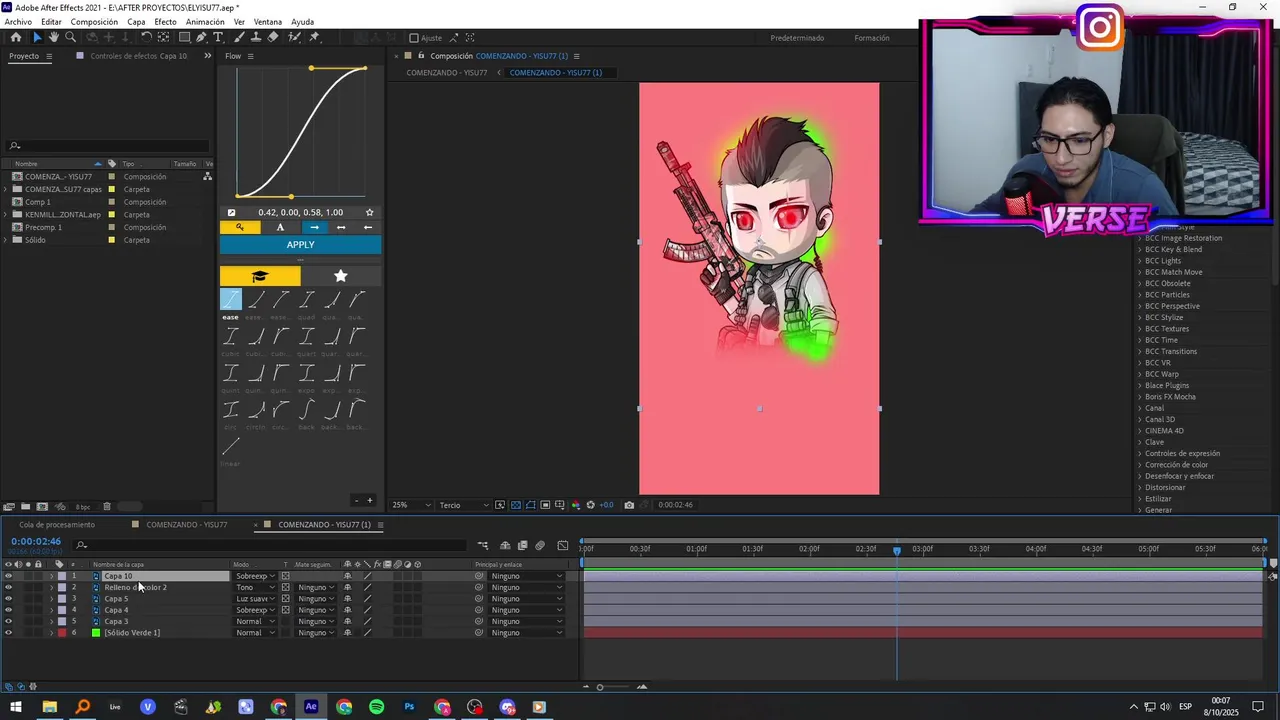
Task: Hide Capa 10 layer with eye icon
Action: coord(9,576)
